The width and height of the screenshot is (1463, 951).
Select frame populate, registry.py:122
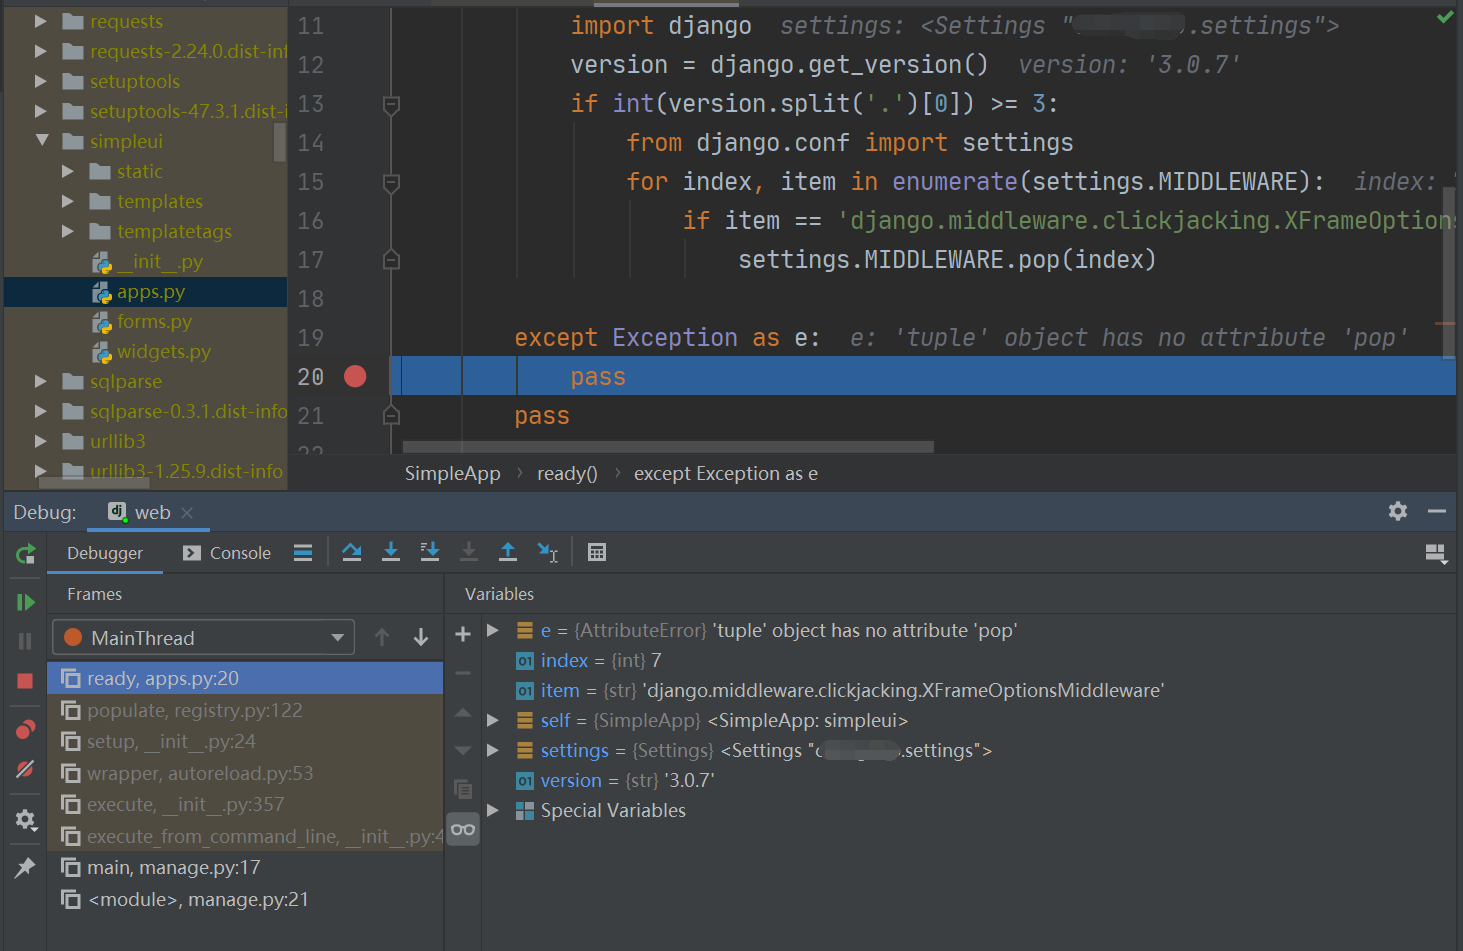[x=245, y=710]
